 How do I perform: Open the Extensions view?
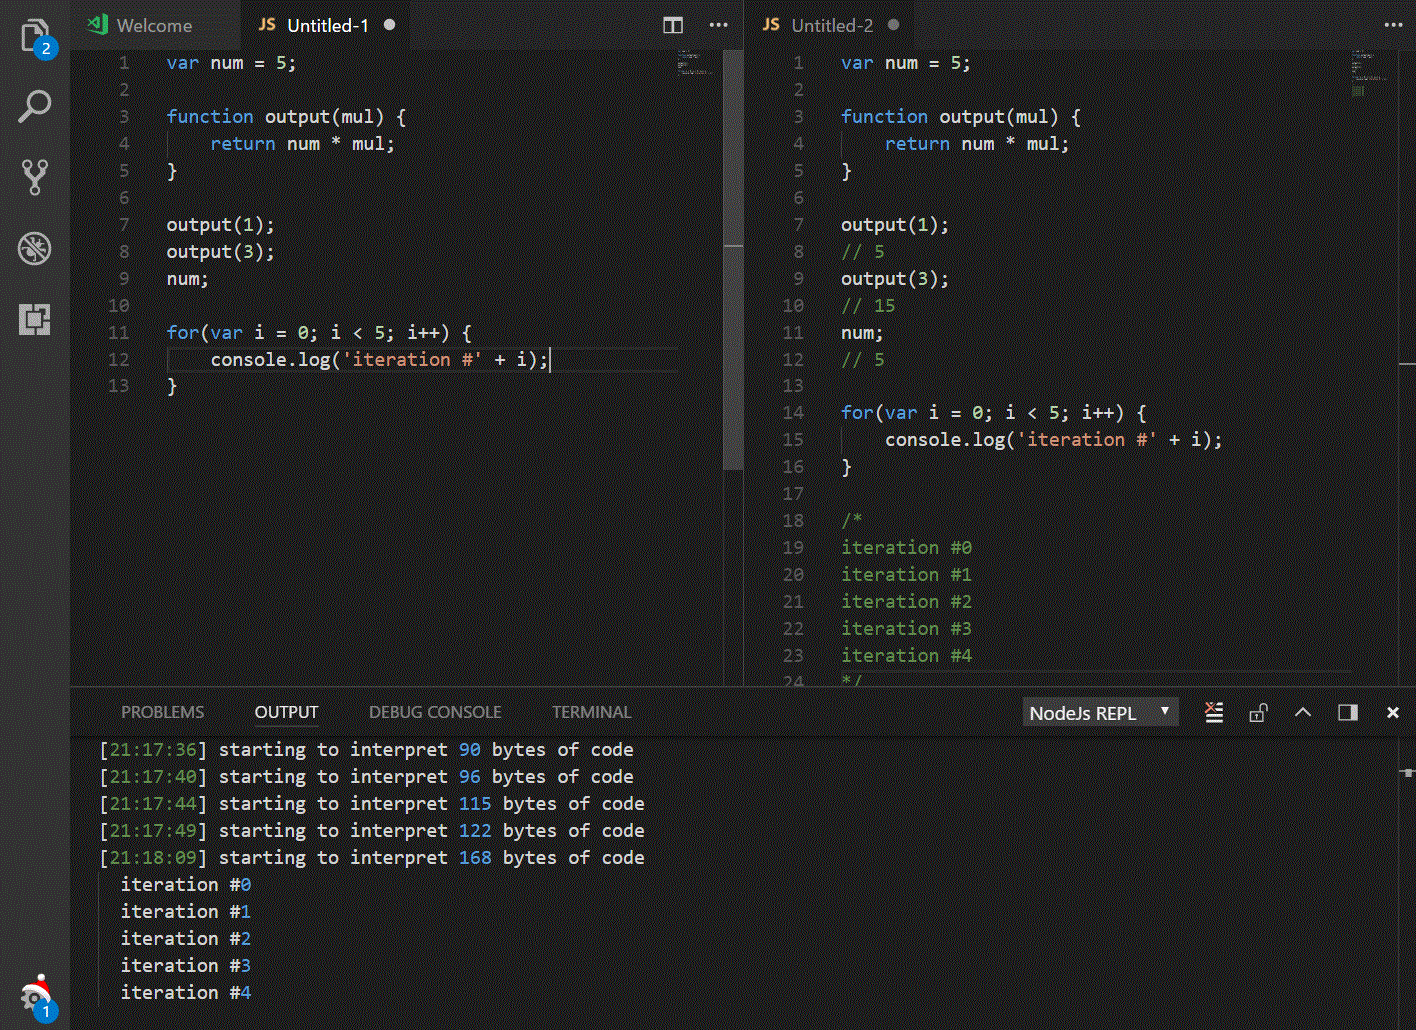(x=36, y=320)
